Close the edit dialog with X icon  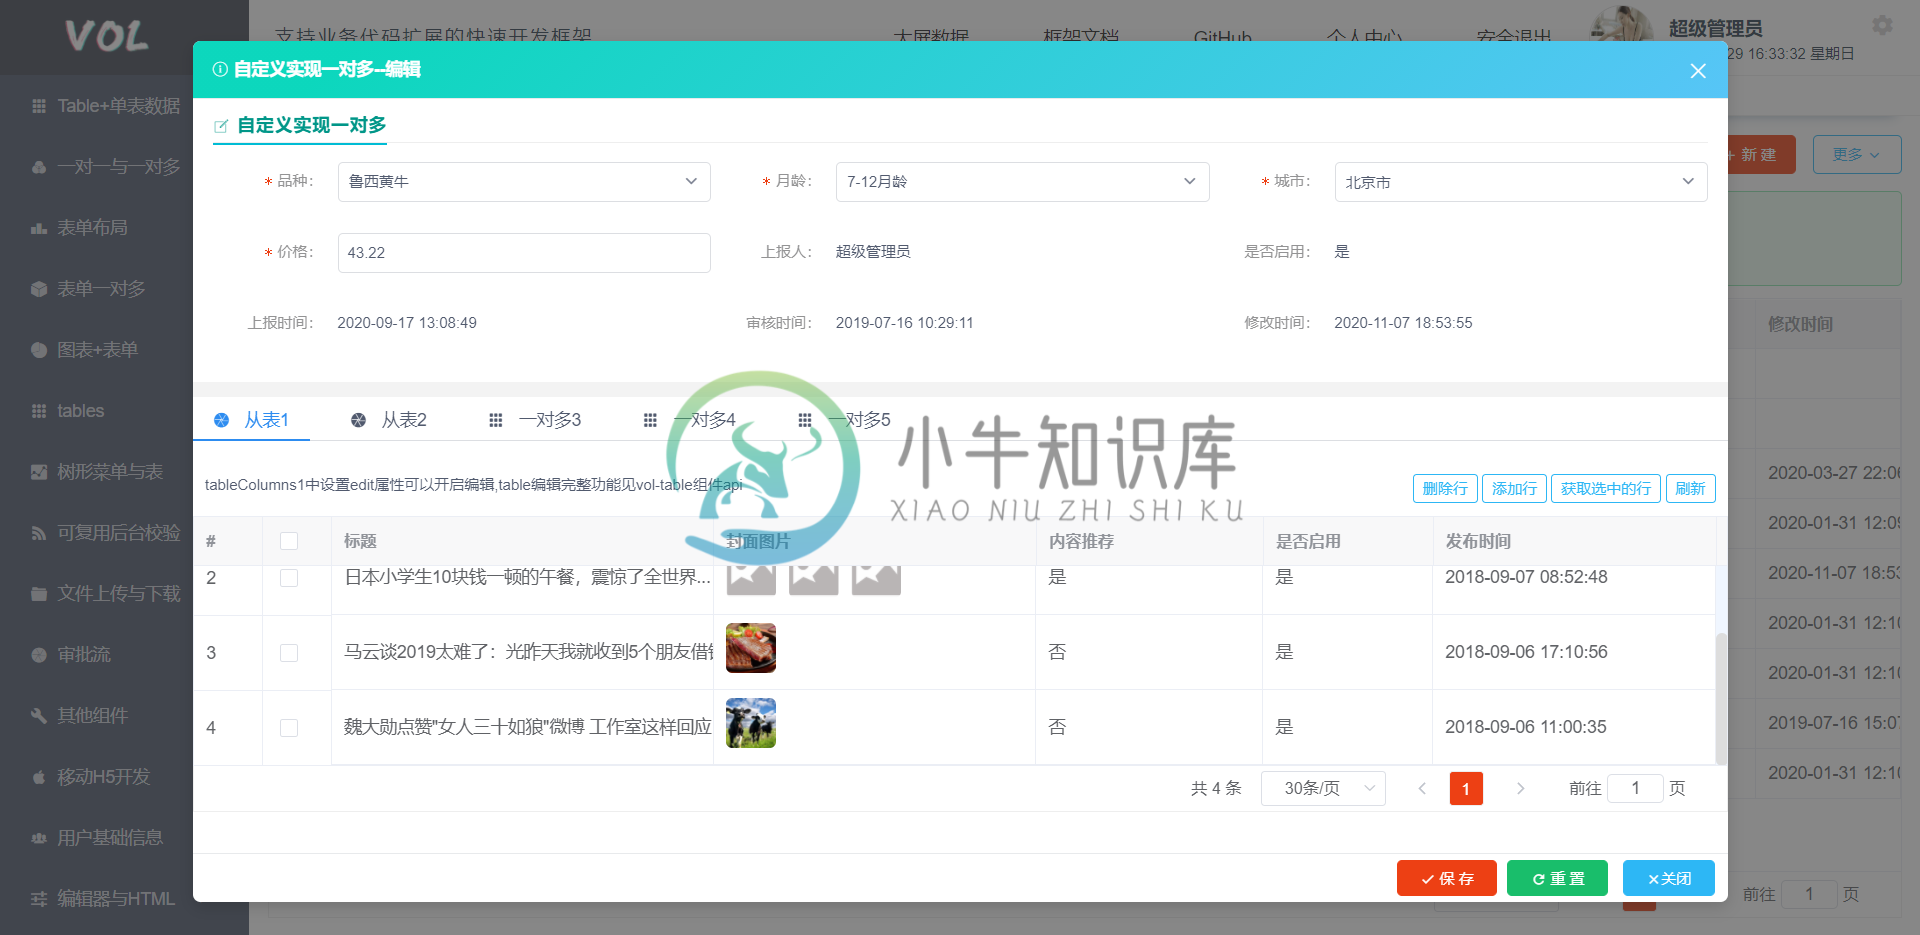tap(1698, 71)
